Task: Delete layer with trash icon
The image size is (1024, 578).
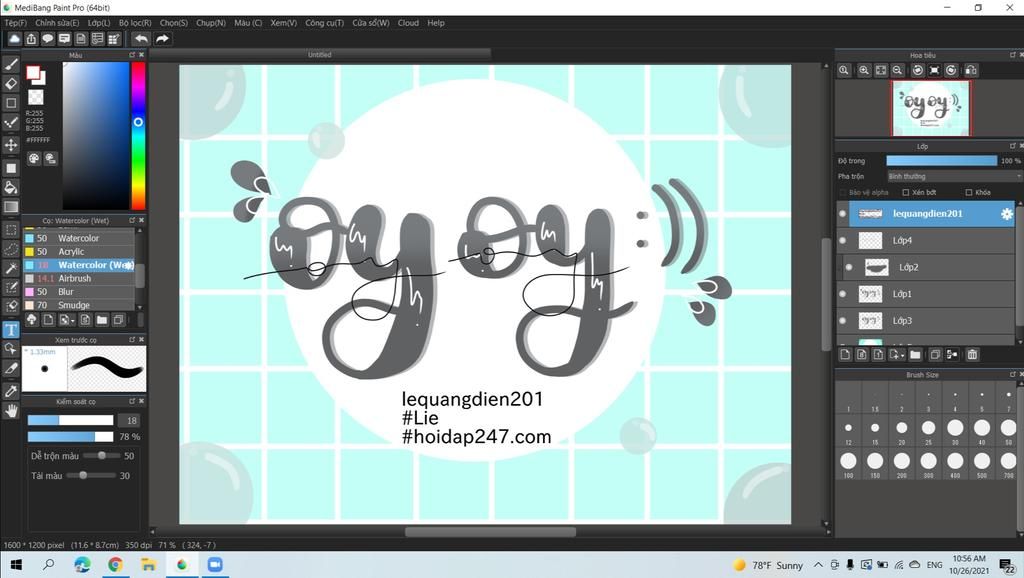Action: point(972,355)
